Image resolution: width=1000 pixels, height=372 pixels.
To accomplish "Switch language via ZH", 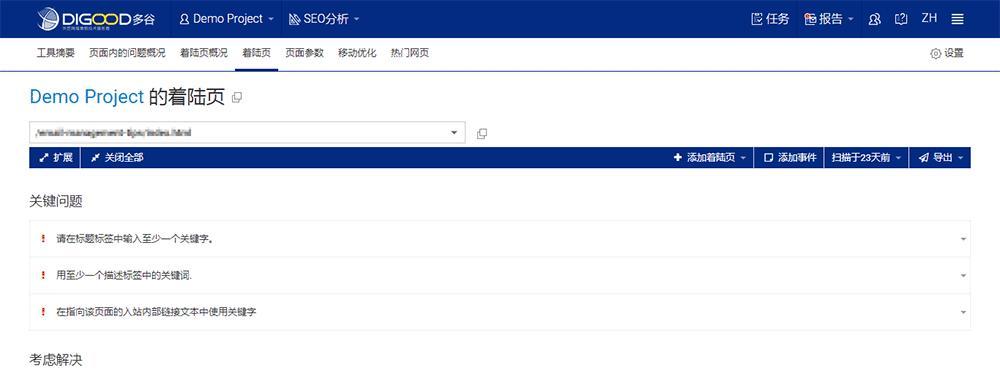I will point(929,18).
